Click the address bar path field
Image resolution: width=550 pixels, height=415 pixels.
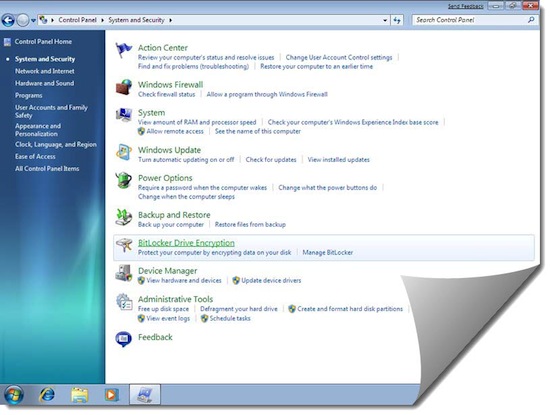tap(214, 20)
